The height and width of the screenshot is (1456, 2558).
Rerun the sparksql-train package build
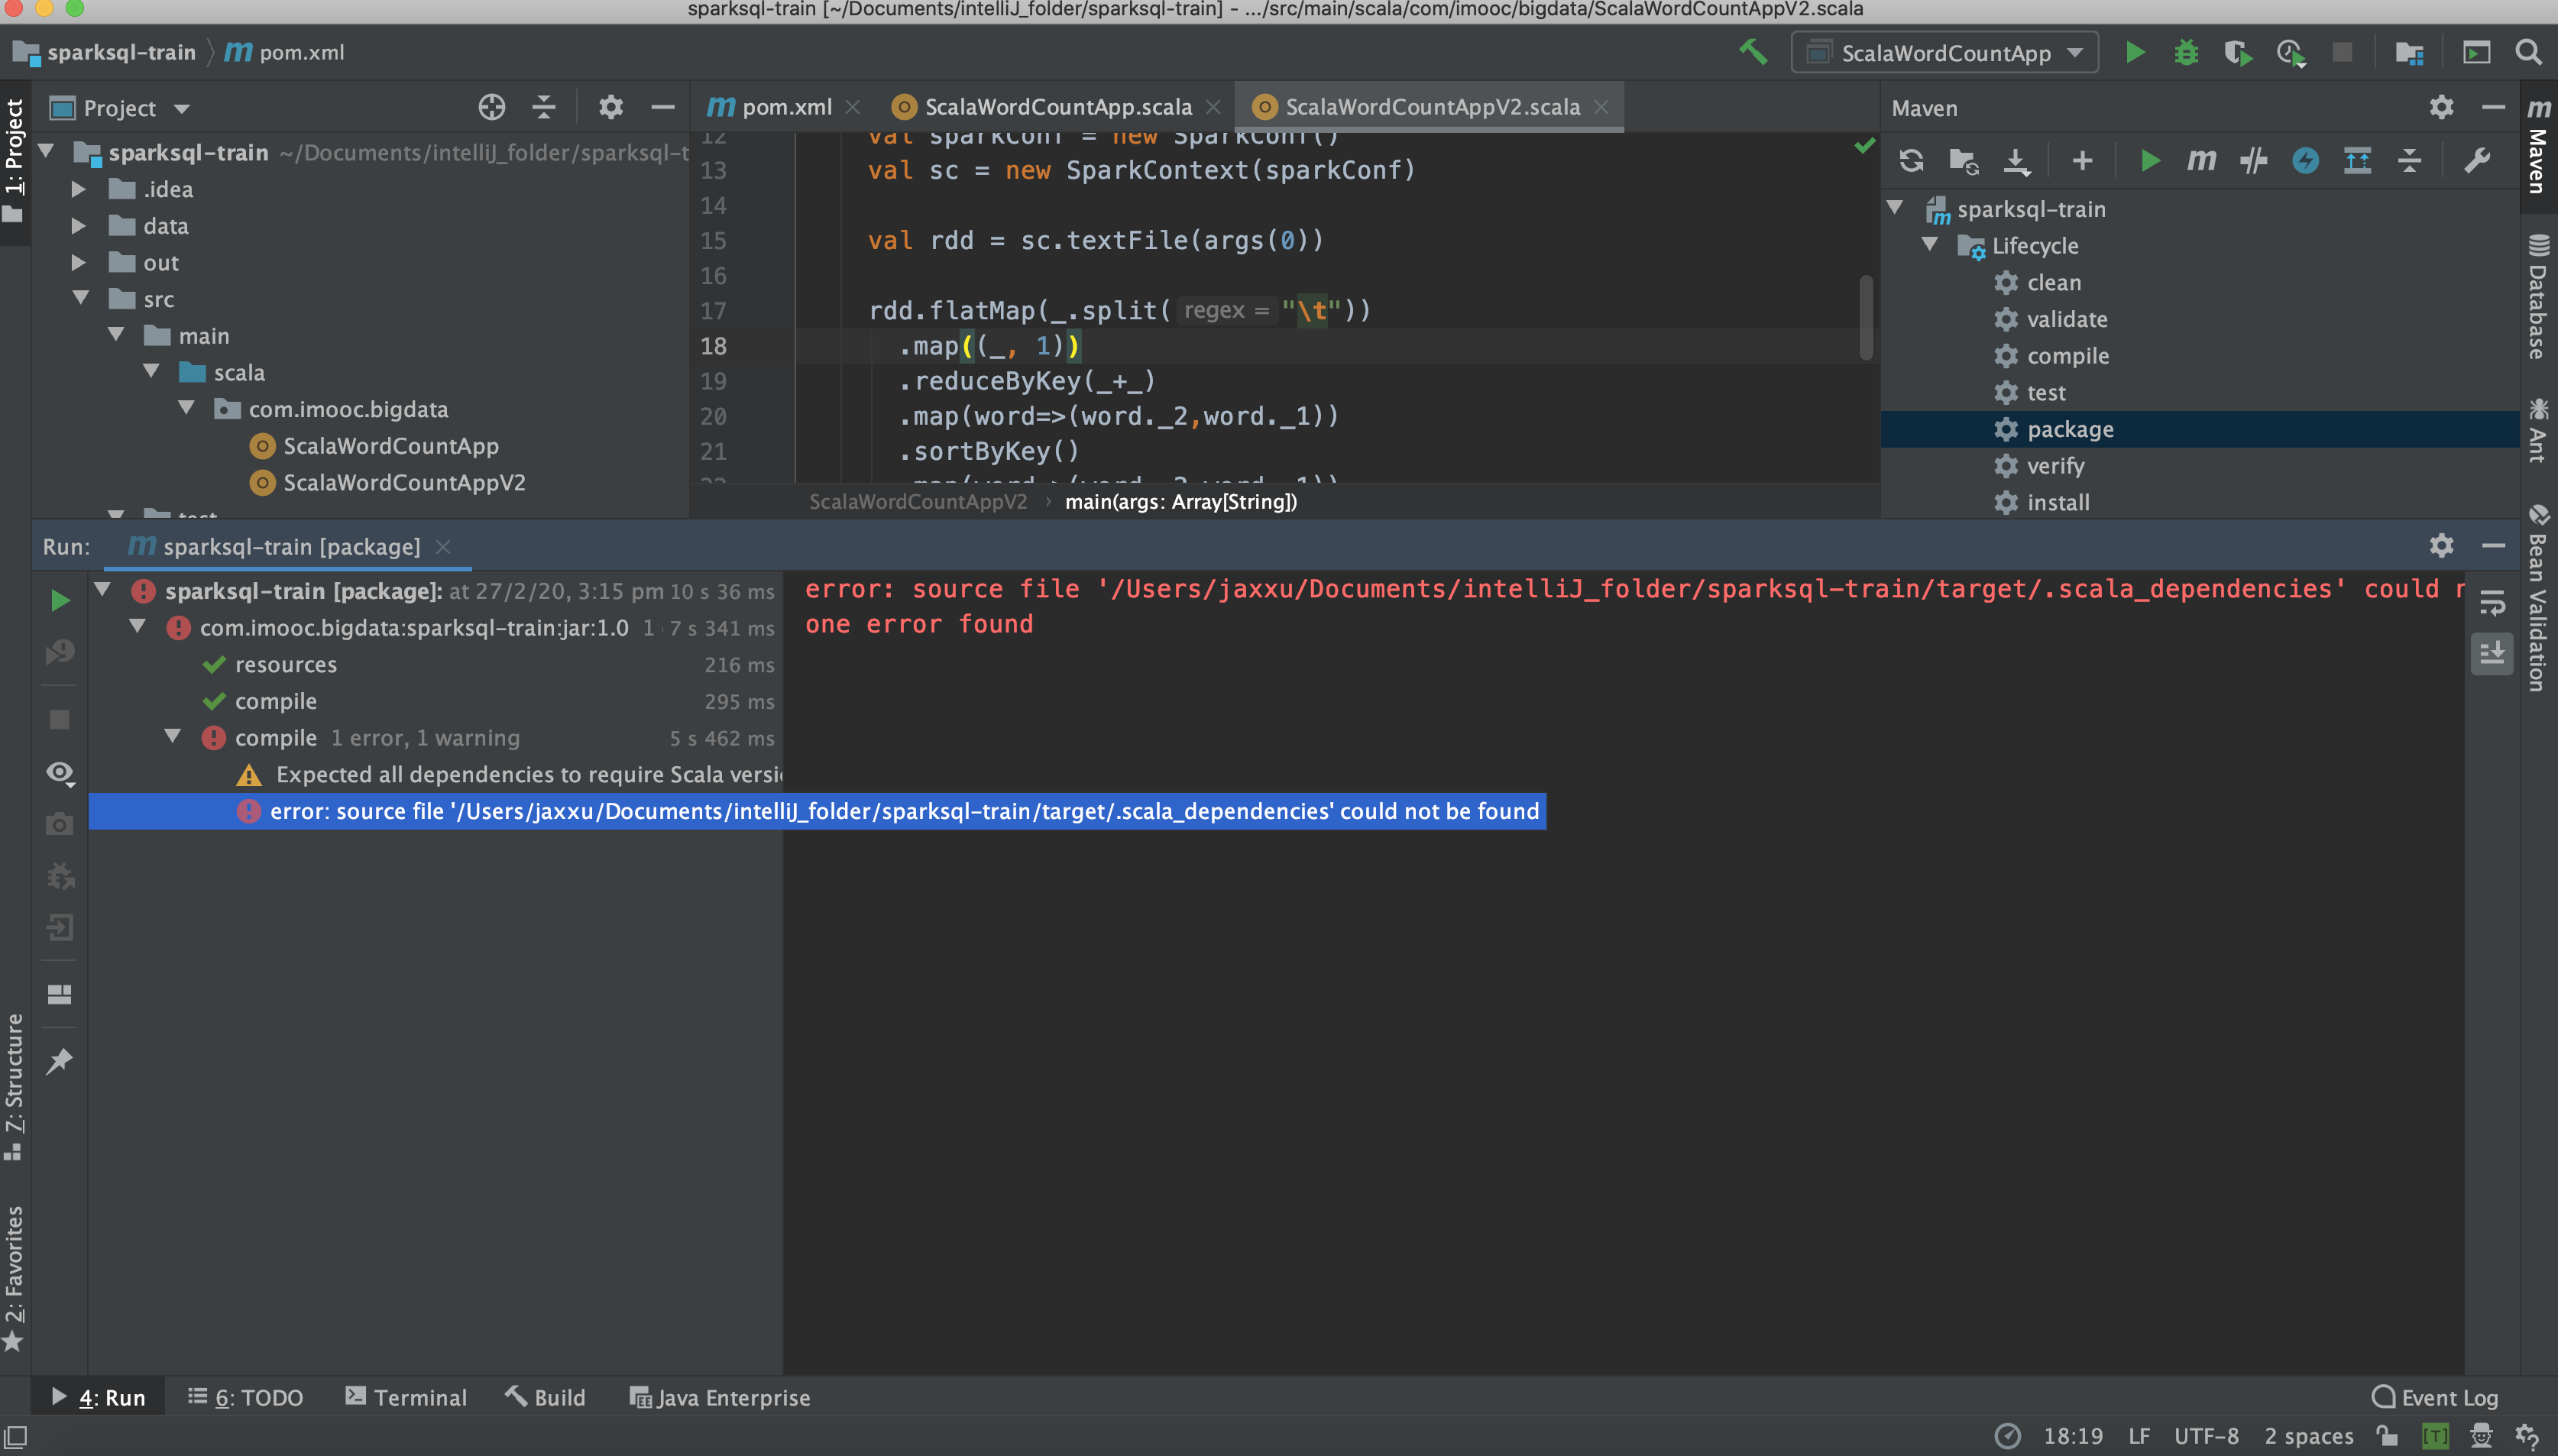point(60,600)
